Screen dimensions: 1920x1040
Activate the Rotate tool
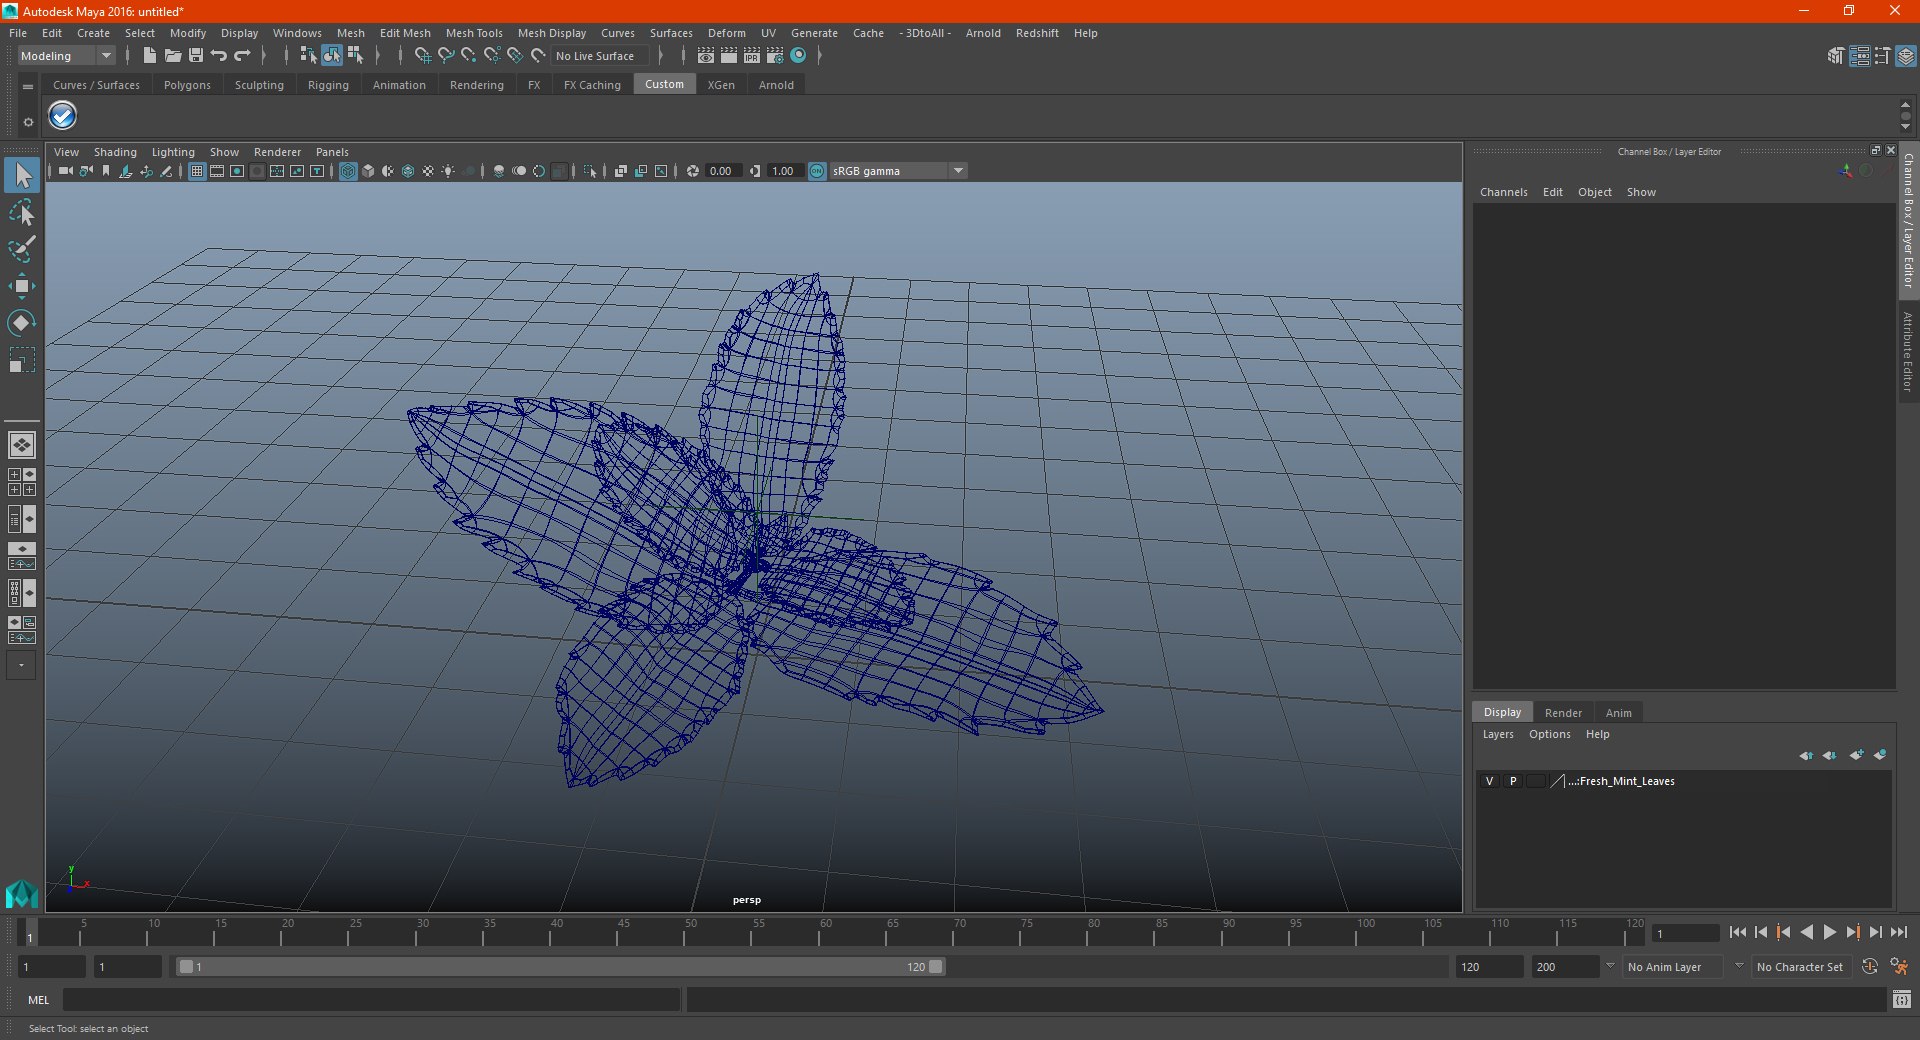[22, 322]
